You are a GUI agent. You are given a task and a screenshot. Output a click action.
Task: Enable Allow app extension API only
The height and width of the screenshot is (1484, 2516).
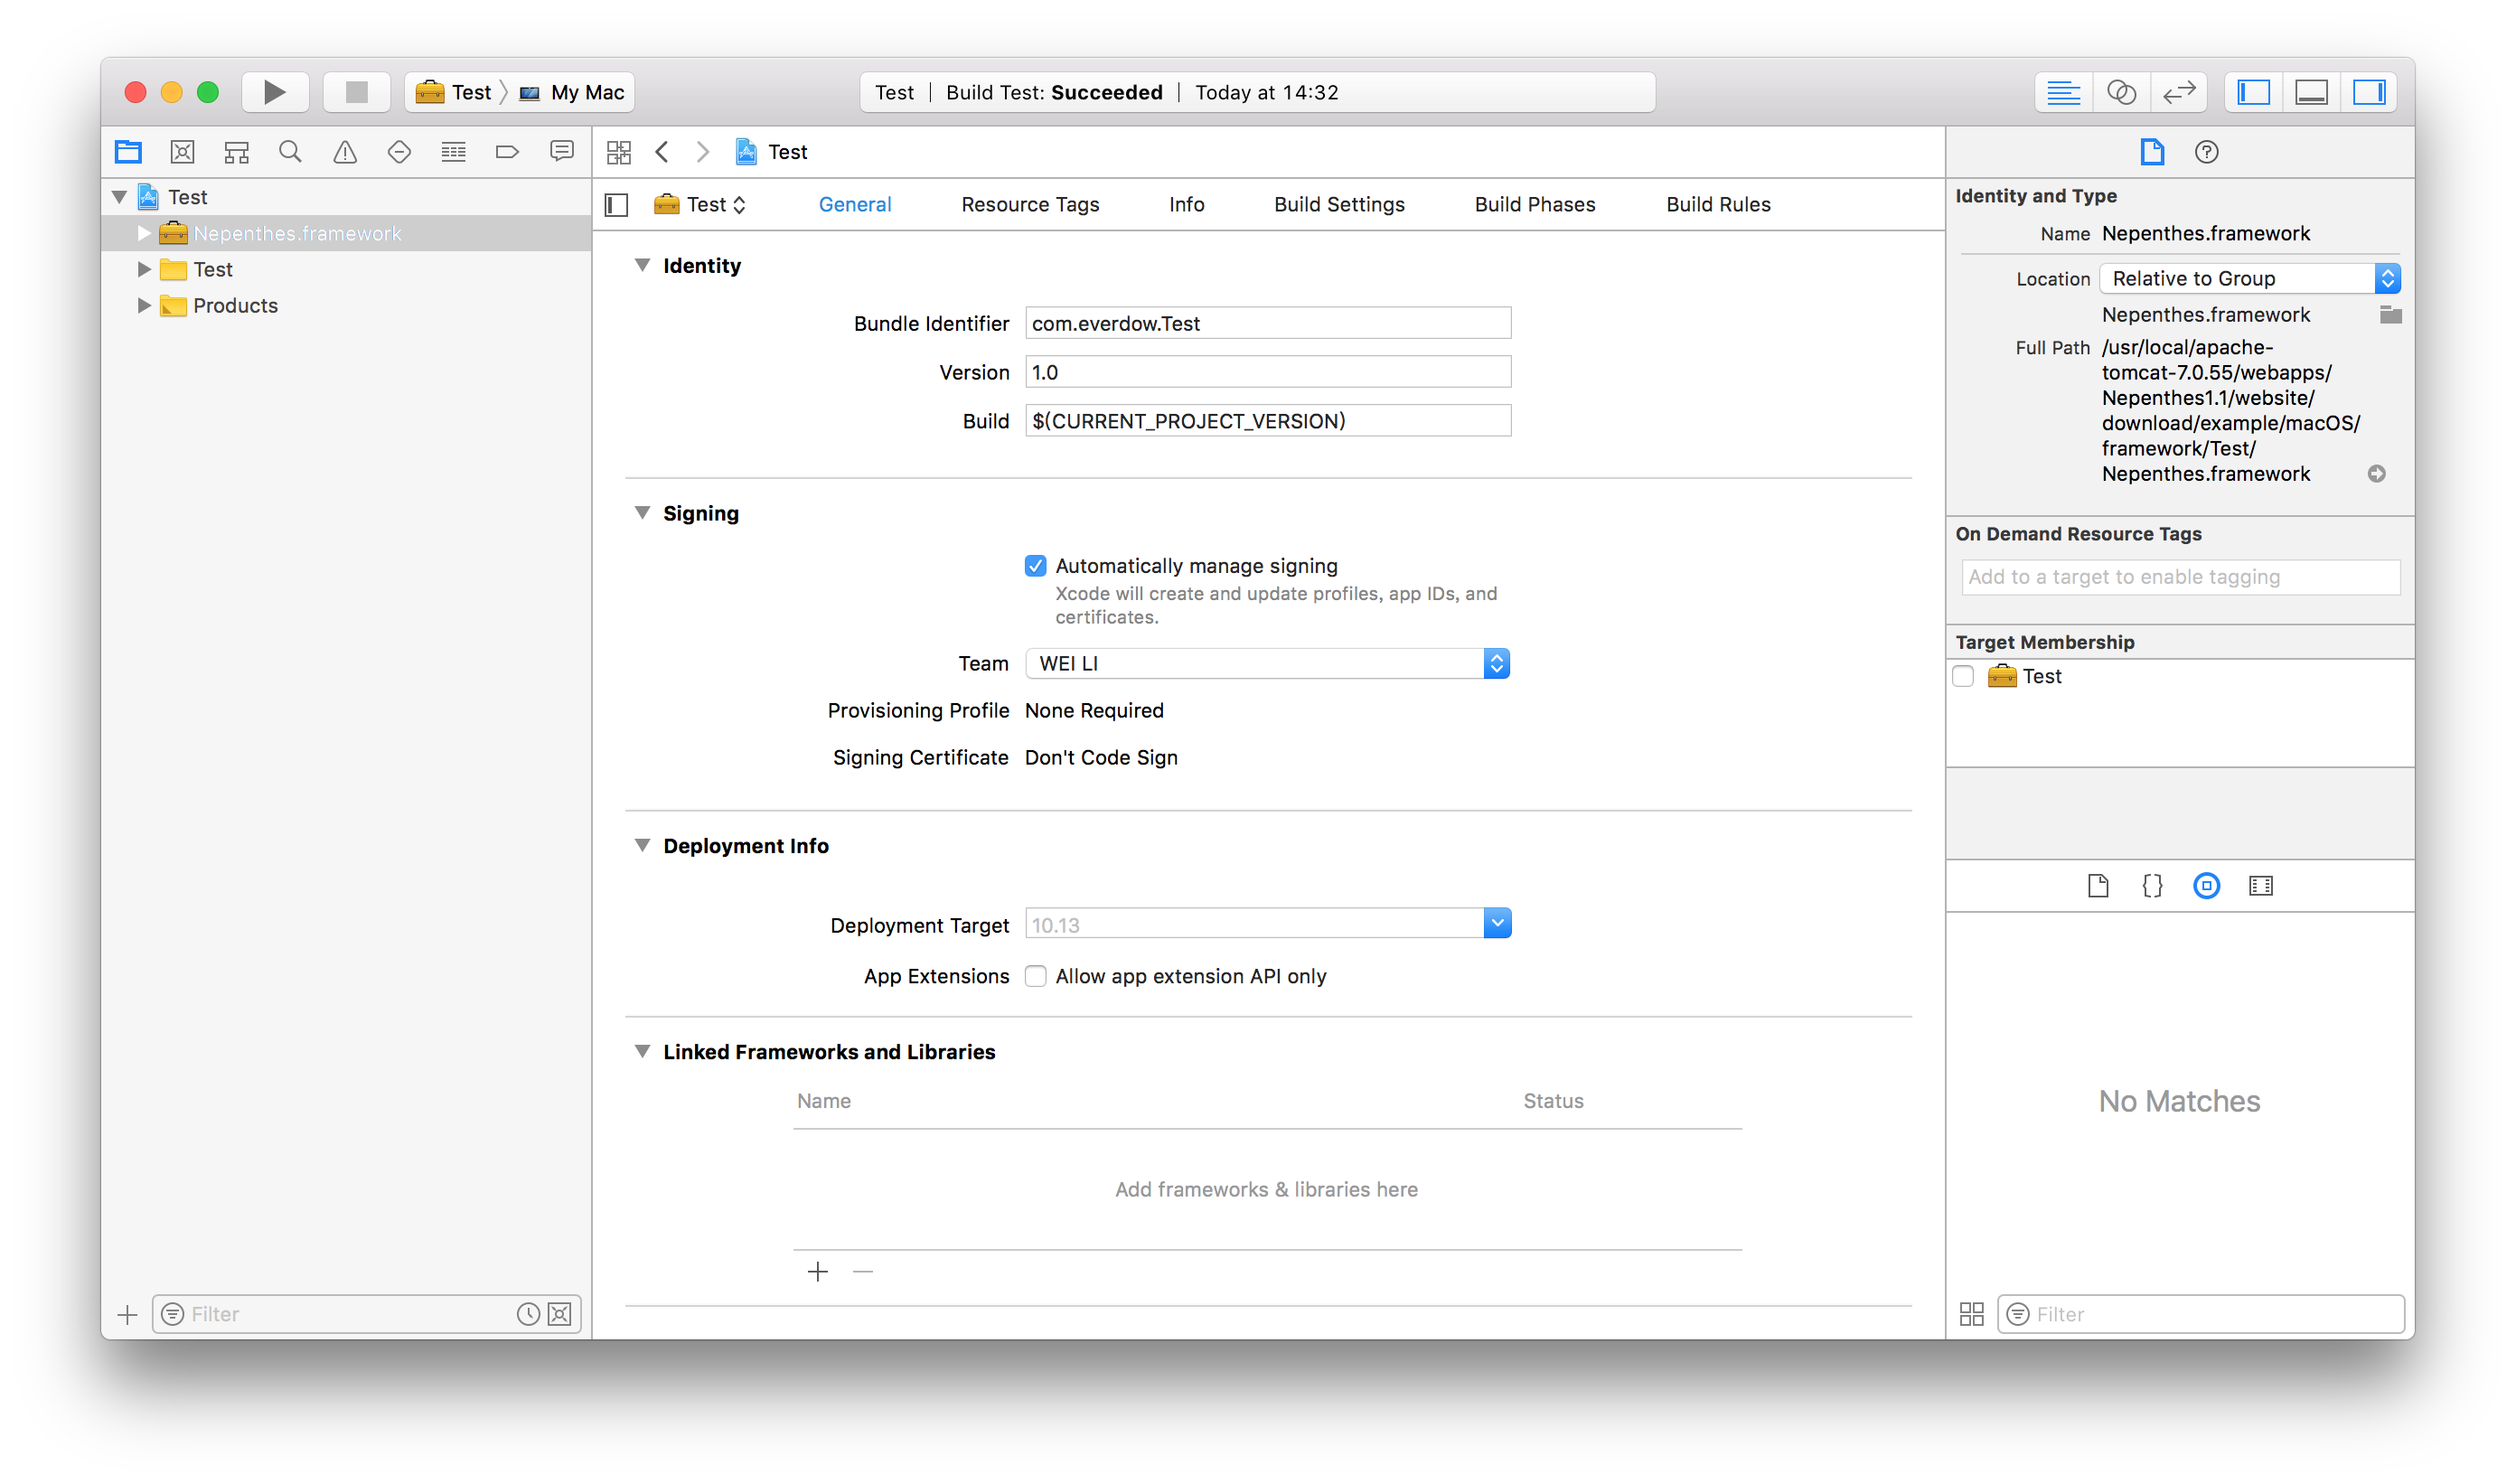point(1035,976)
